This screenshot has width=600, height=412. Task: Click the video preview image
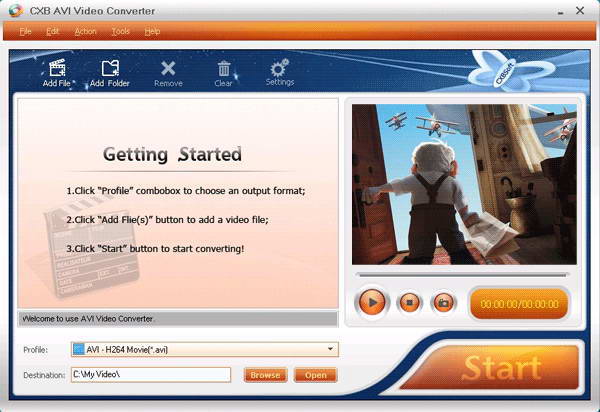point(464,184)
